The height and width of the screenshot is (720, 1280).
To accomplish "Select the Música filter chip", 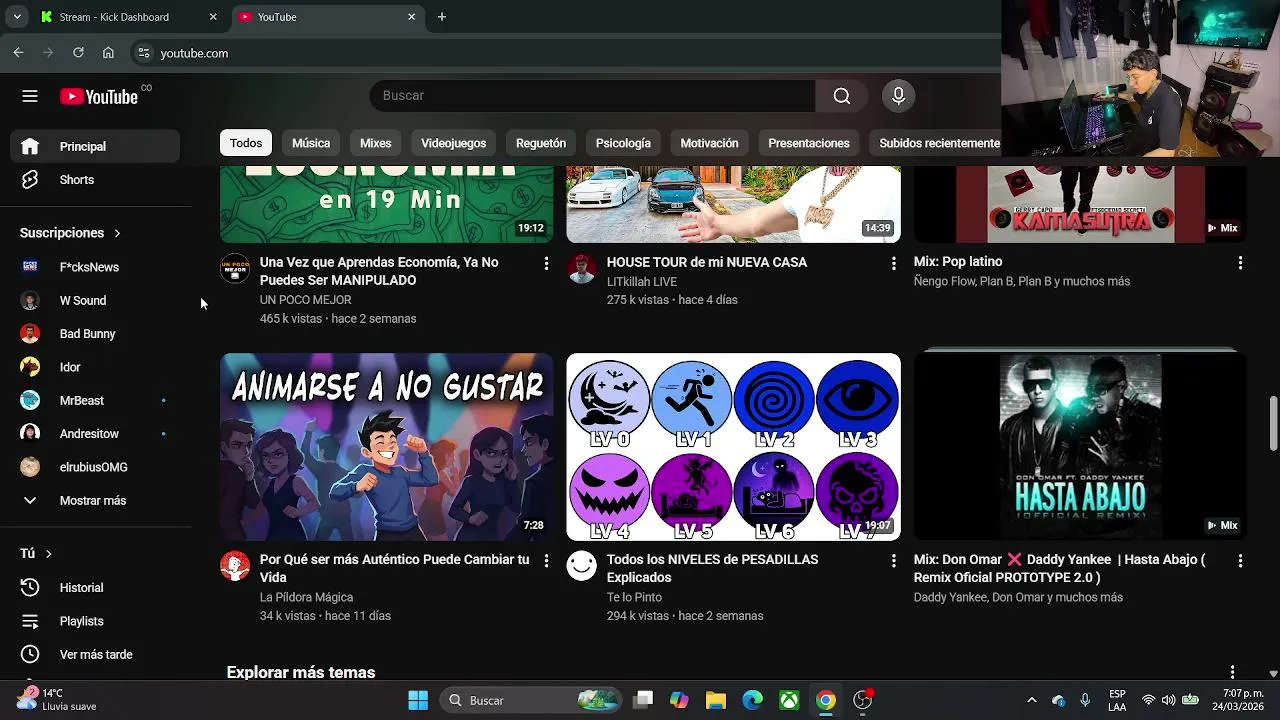I will point(311,143).
